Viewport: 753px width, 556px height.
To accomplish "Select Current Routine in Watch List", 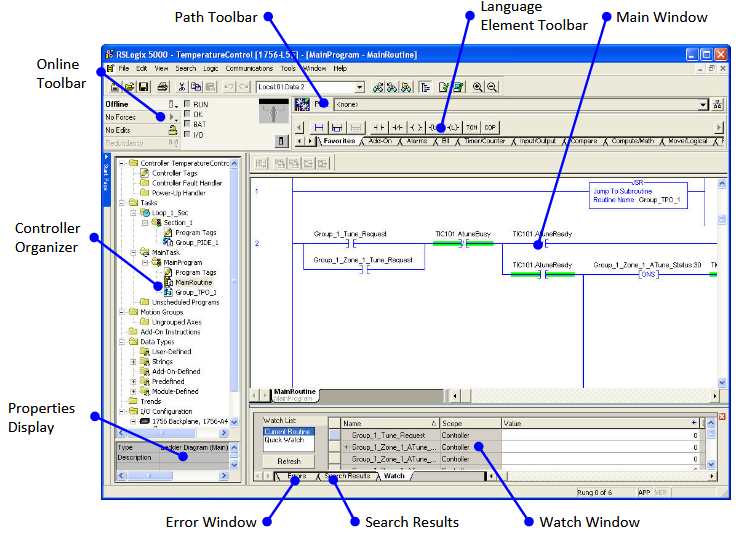I will click(x=289, y=432).
